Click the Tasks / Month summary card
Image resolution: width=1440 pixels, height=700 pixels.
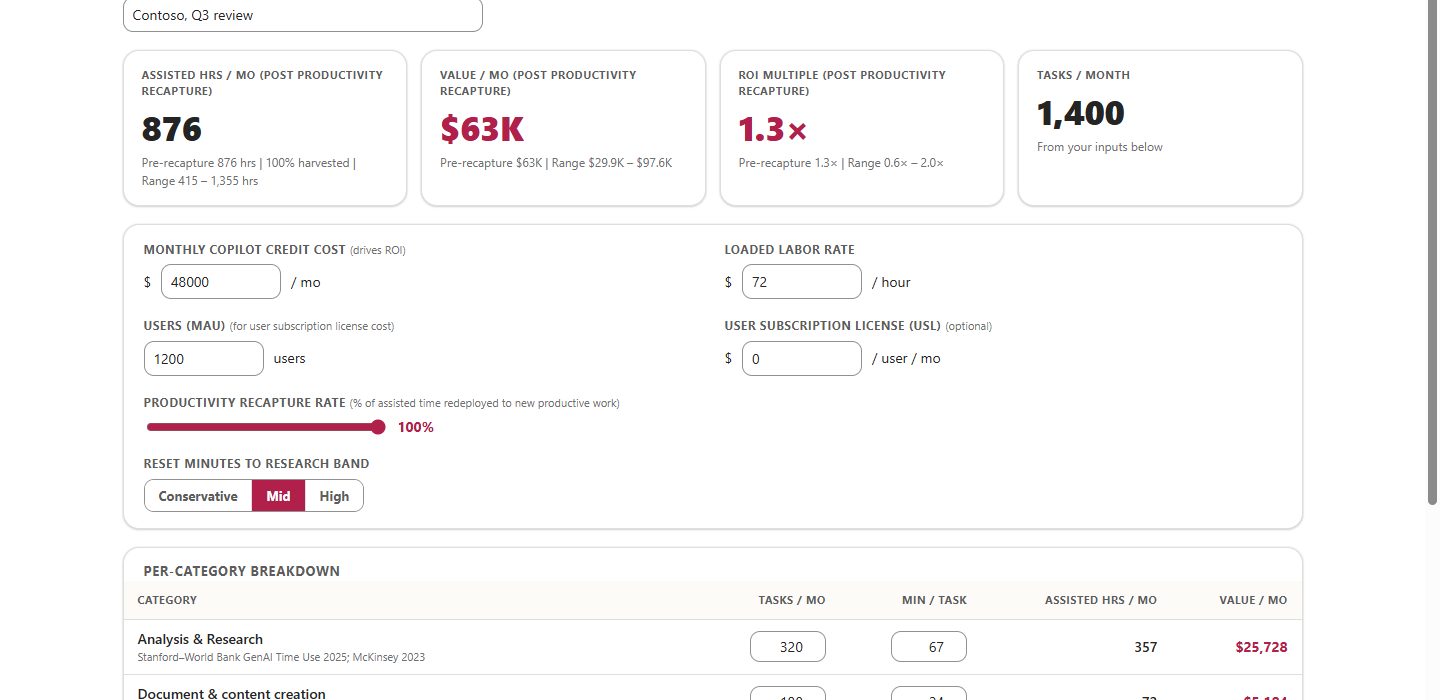(x=1160, y=128)
